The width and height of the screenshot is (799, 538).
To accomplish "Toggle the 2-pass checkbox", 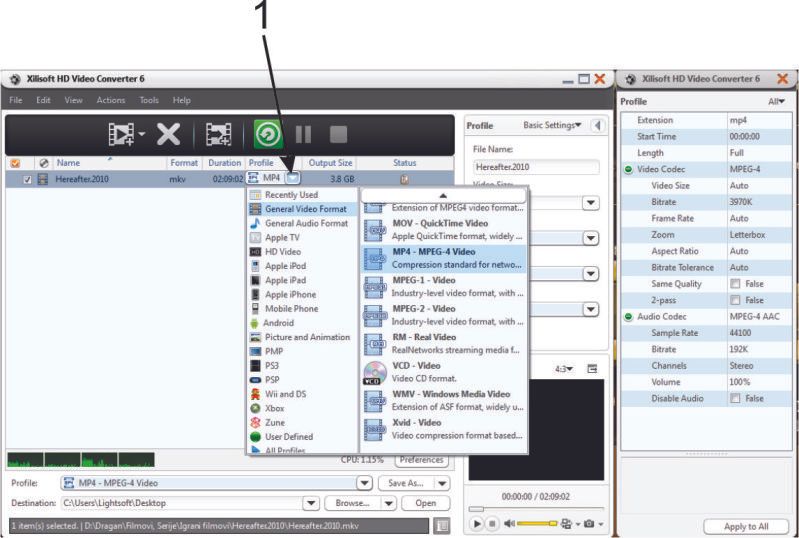I will [735, 300].
